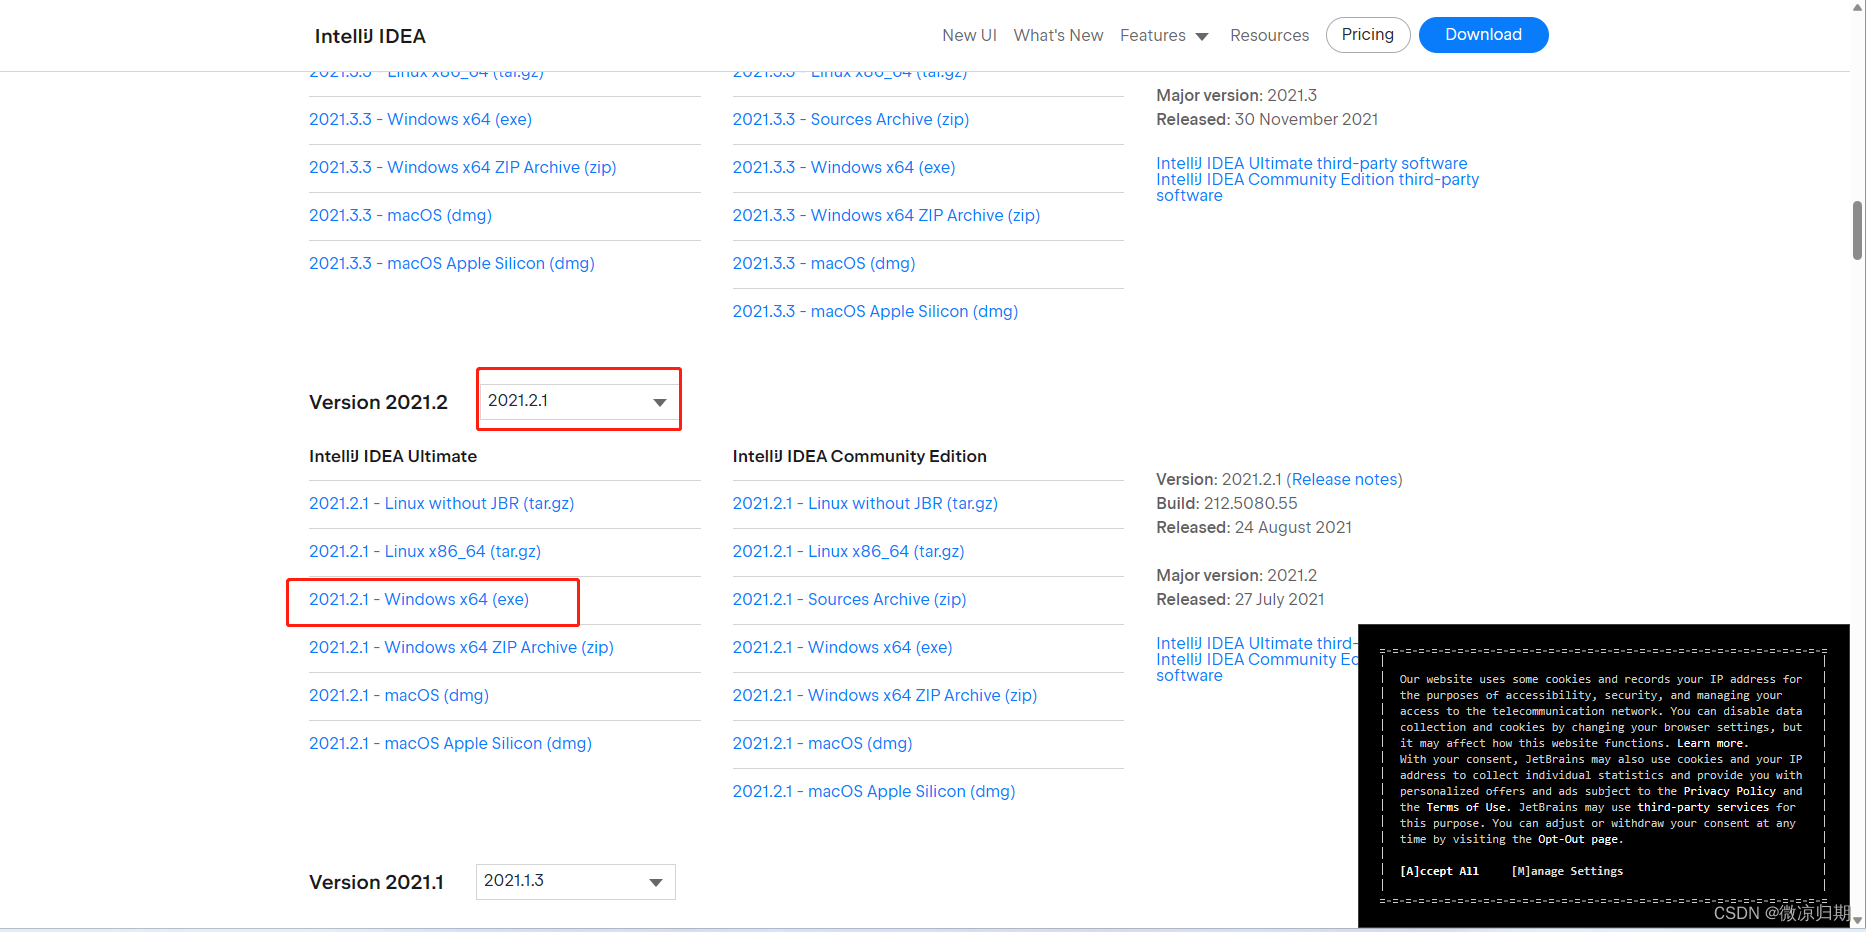
Task: Download Ultimate 2021.3.3 macOS Apple Silicon
Action: [x=452, y=263]
